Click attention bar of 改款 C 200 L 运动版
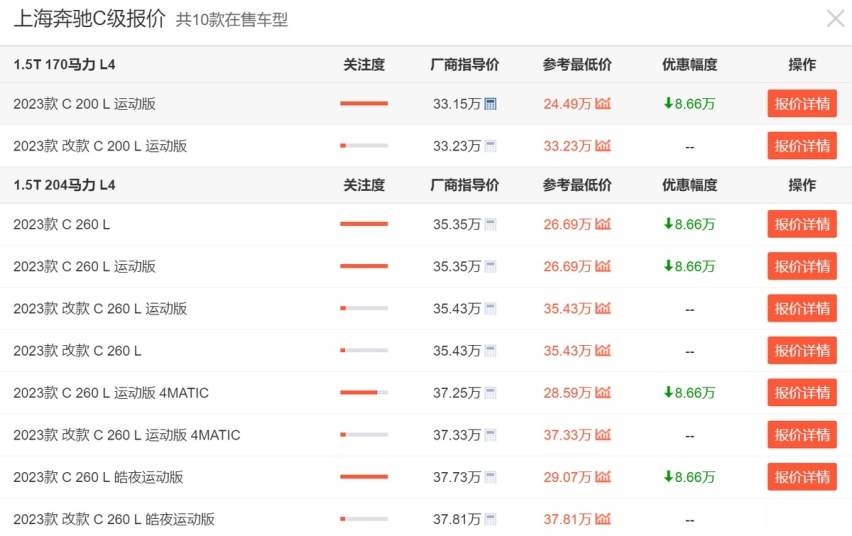This screenshot has height=536, width=852. pos(364,146)
